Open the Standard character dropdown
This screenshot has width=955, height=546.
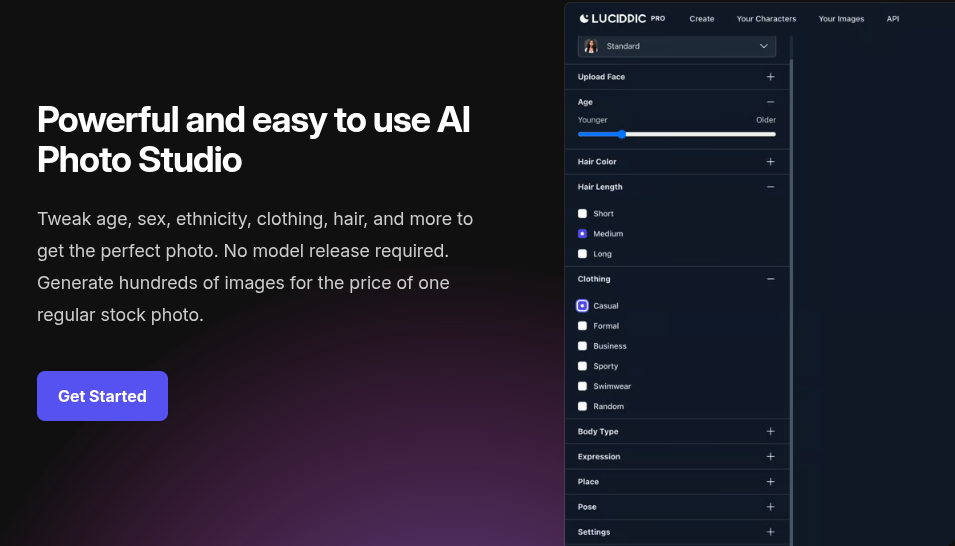point(677,46)
